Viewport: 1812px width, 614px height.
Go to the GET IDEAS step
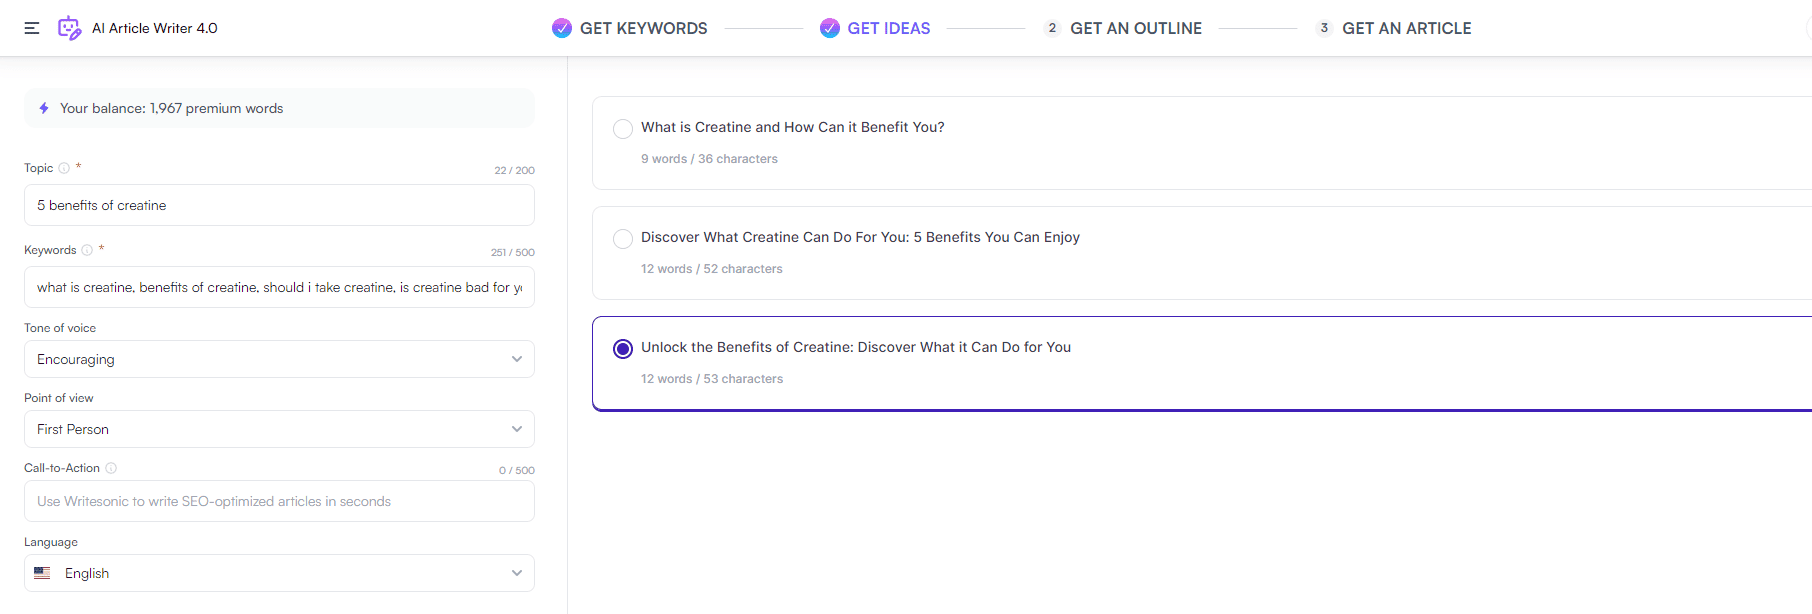click(889, 28)
